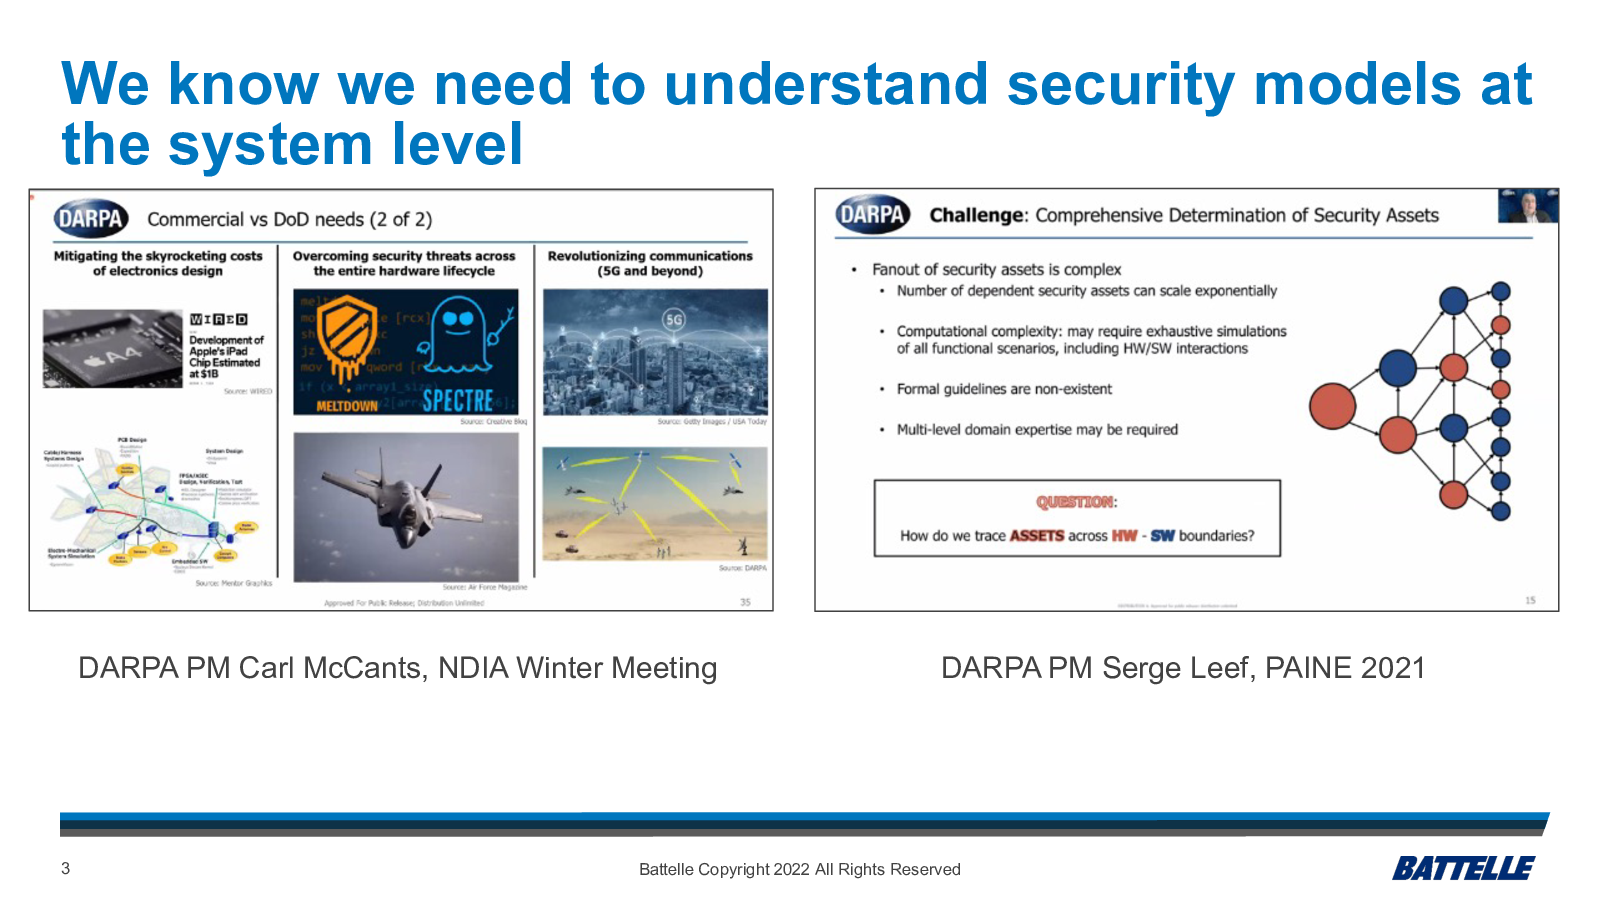Click 'Source: Mentor Graphics' credit
Image resolution: width=1600 pixels, height=900 pixels.
click(233, 583)
